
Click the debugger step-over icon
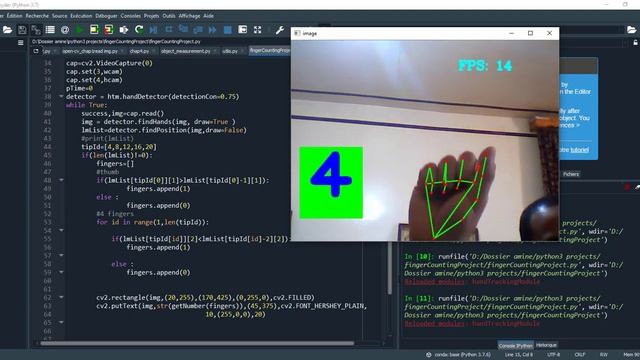(x=169, y=29)
